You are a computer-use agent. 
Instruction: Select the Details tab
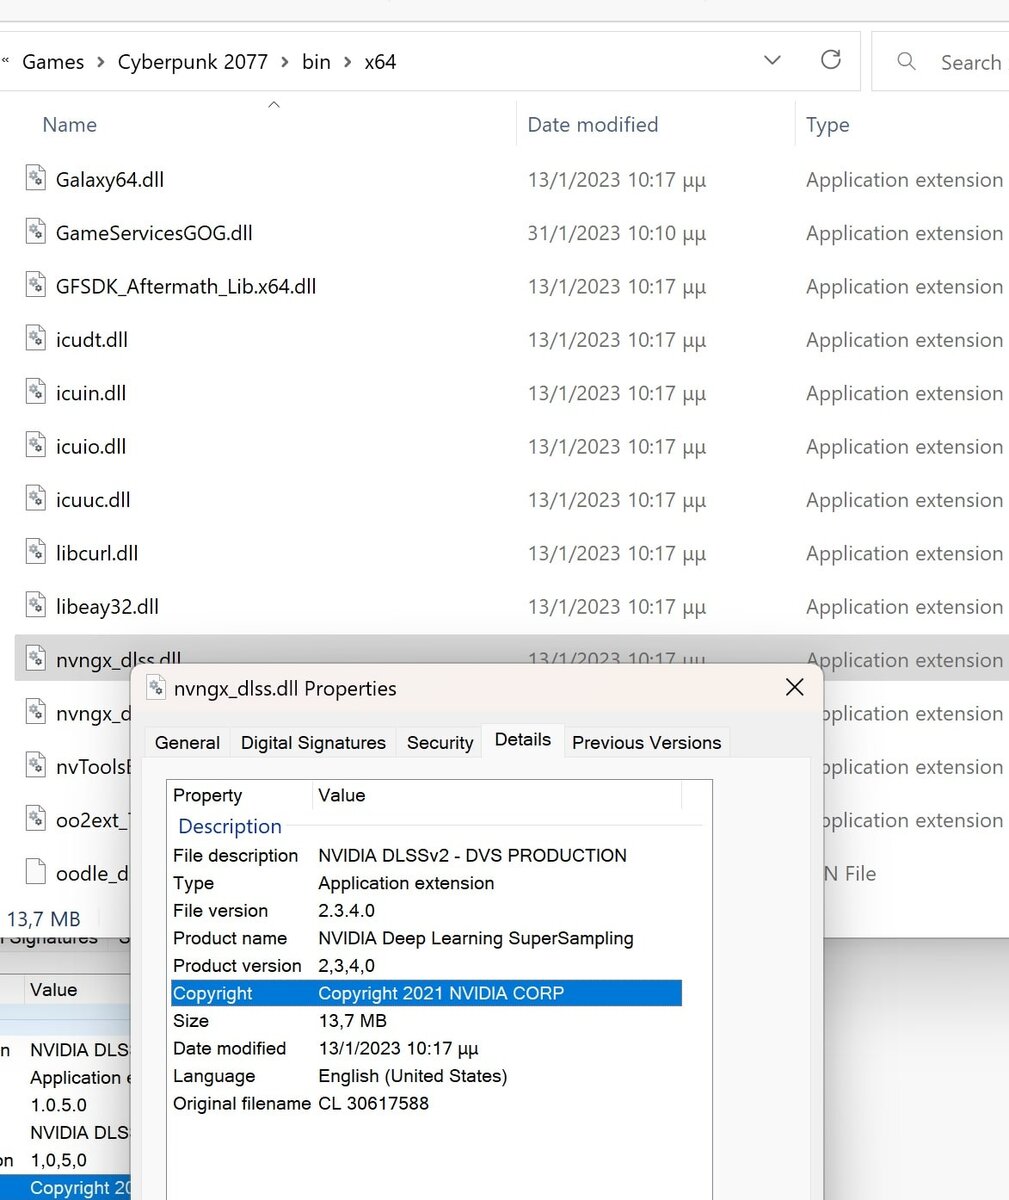(x=523, y=740)
